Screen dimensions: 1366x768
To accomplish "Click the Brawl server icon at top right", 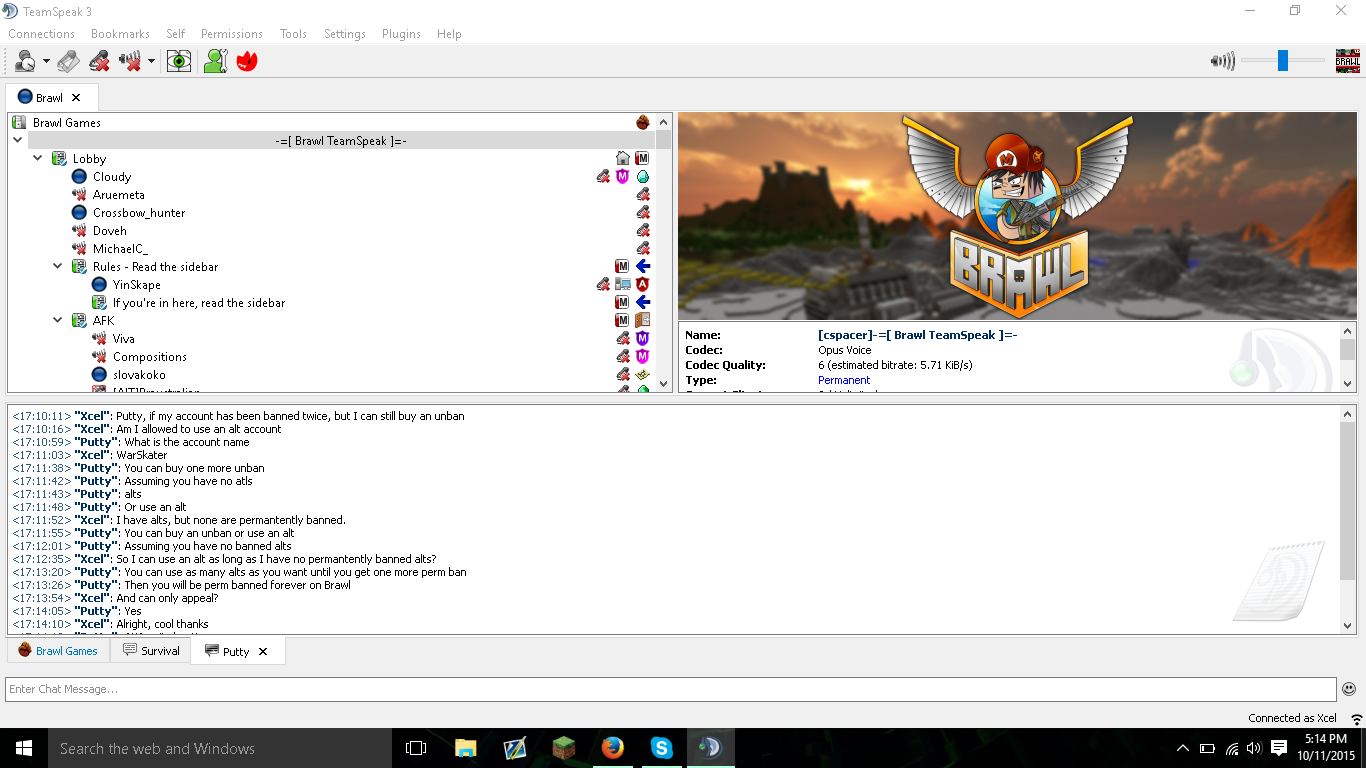I will click(x=1348, y=61).
